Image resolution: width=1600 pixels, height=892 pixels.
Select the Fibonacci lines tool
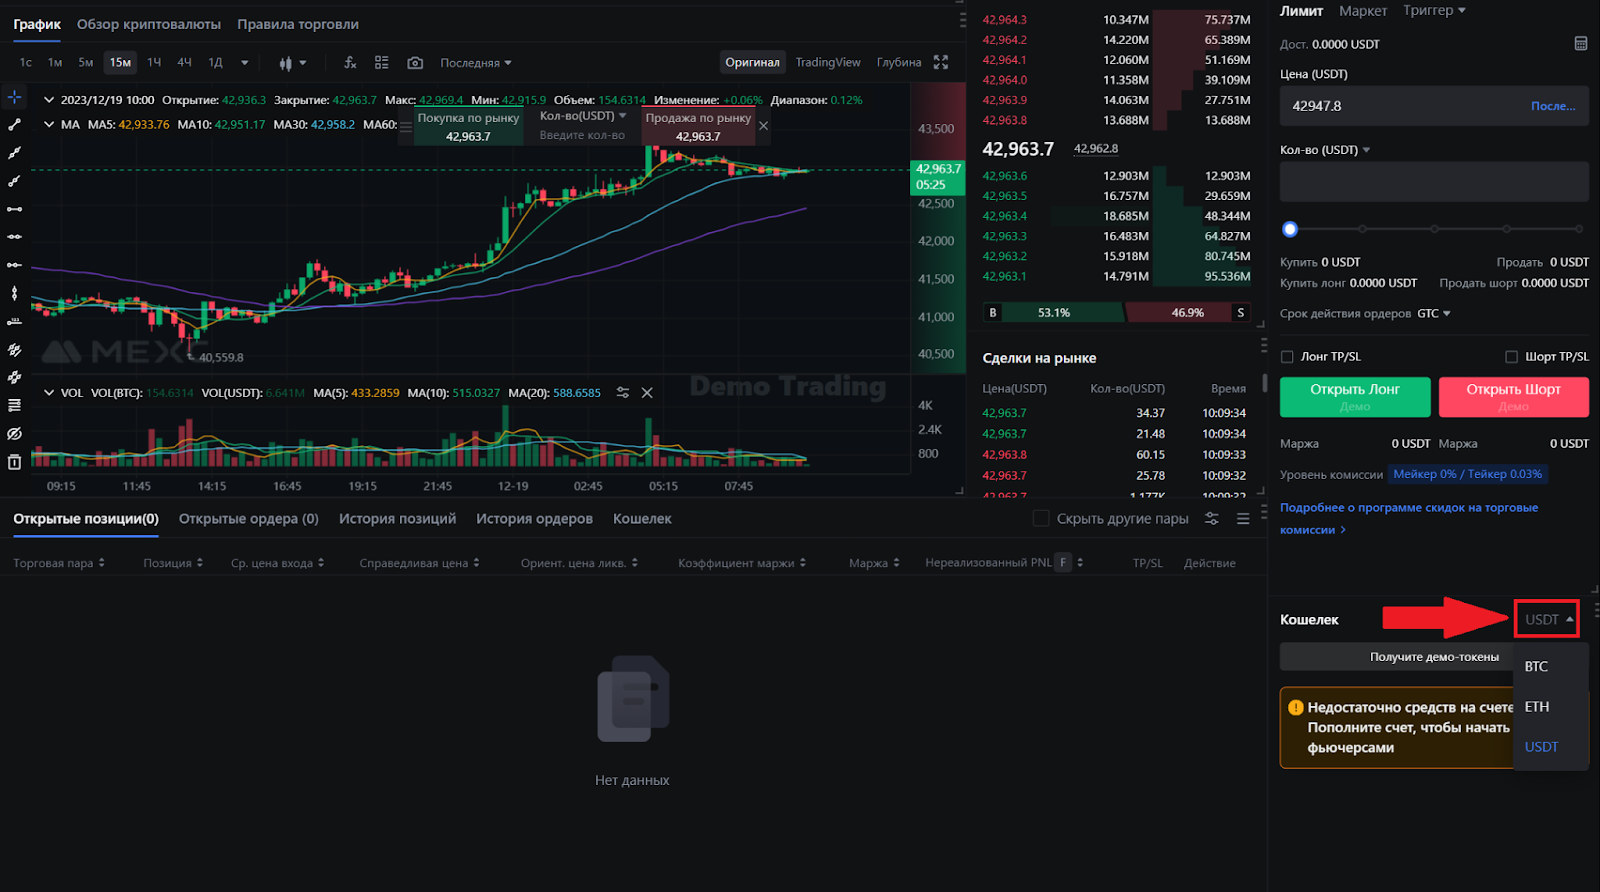click(x=14, y=405)
